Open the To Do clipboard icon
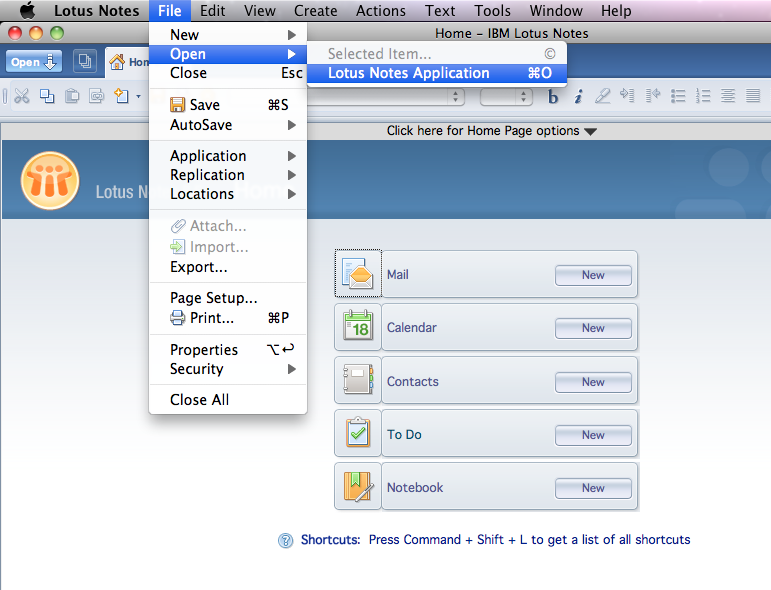Screen dimensions: 771x590 click(358, 433)
